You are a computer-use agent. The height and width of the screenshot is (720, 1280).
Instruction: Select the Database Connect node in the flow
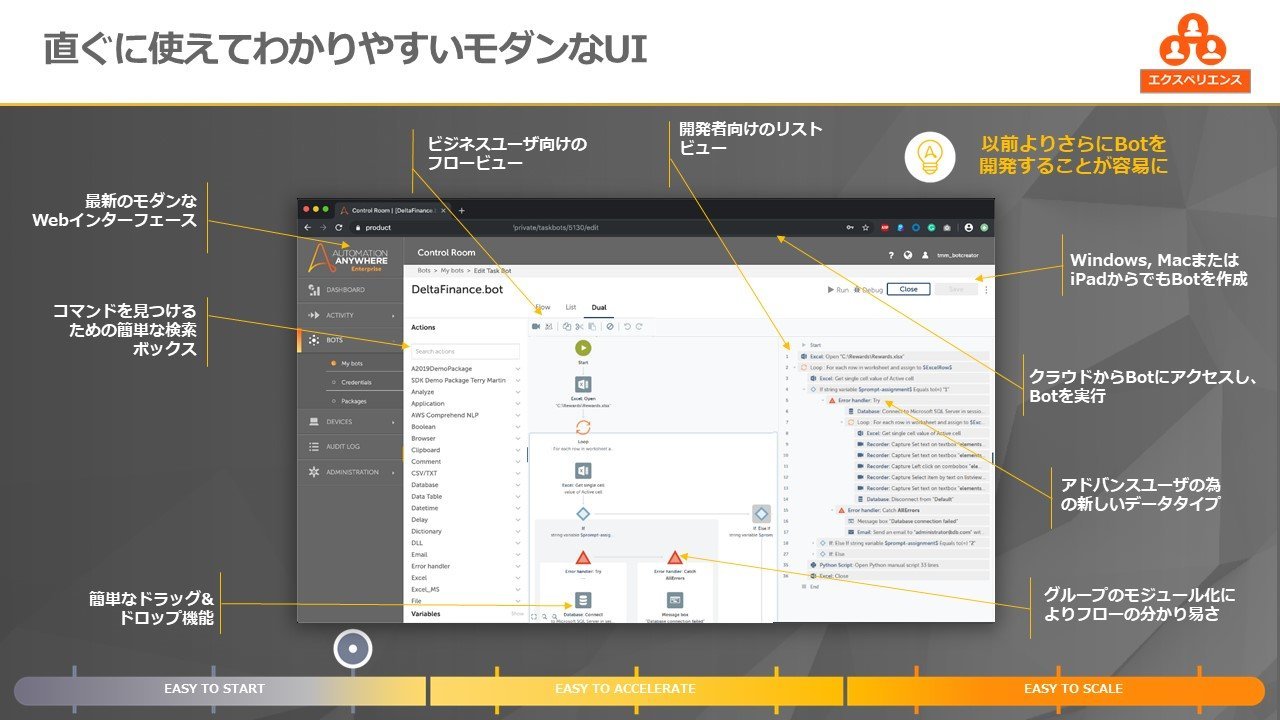tap(583, 600)
